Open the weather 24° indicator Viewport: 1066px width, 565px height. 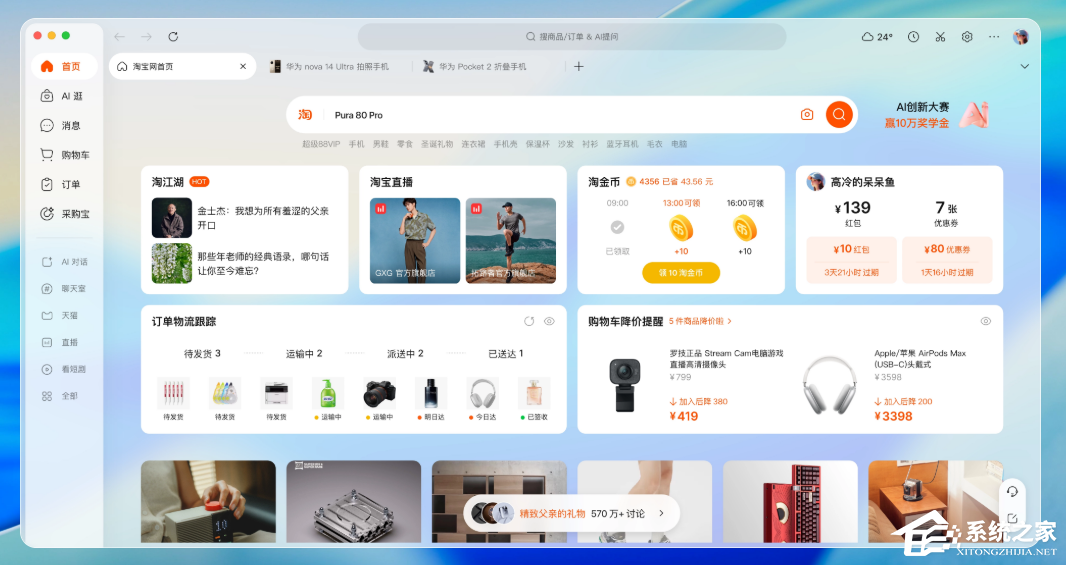pyautogui.click(x=877, y=37)
